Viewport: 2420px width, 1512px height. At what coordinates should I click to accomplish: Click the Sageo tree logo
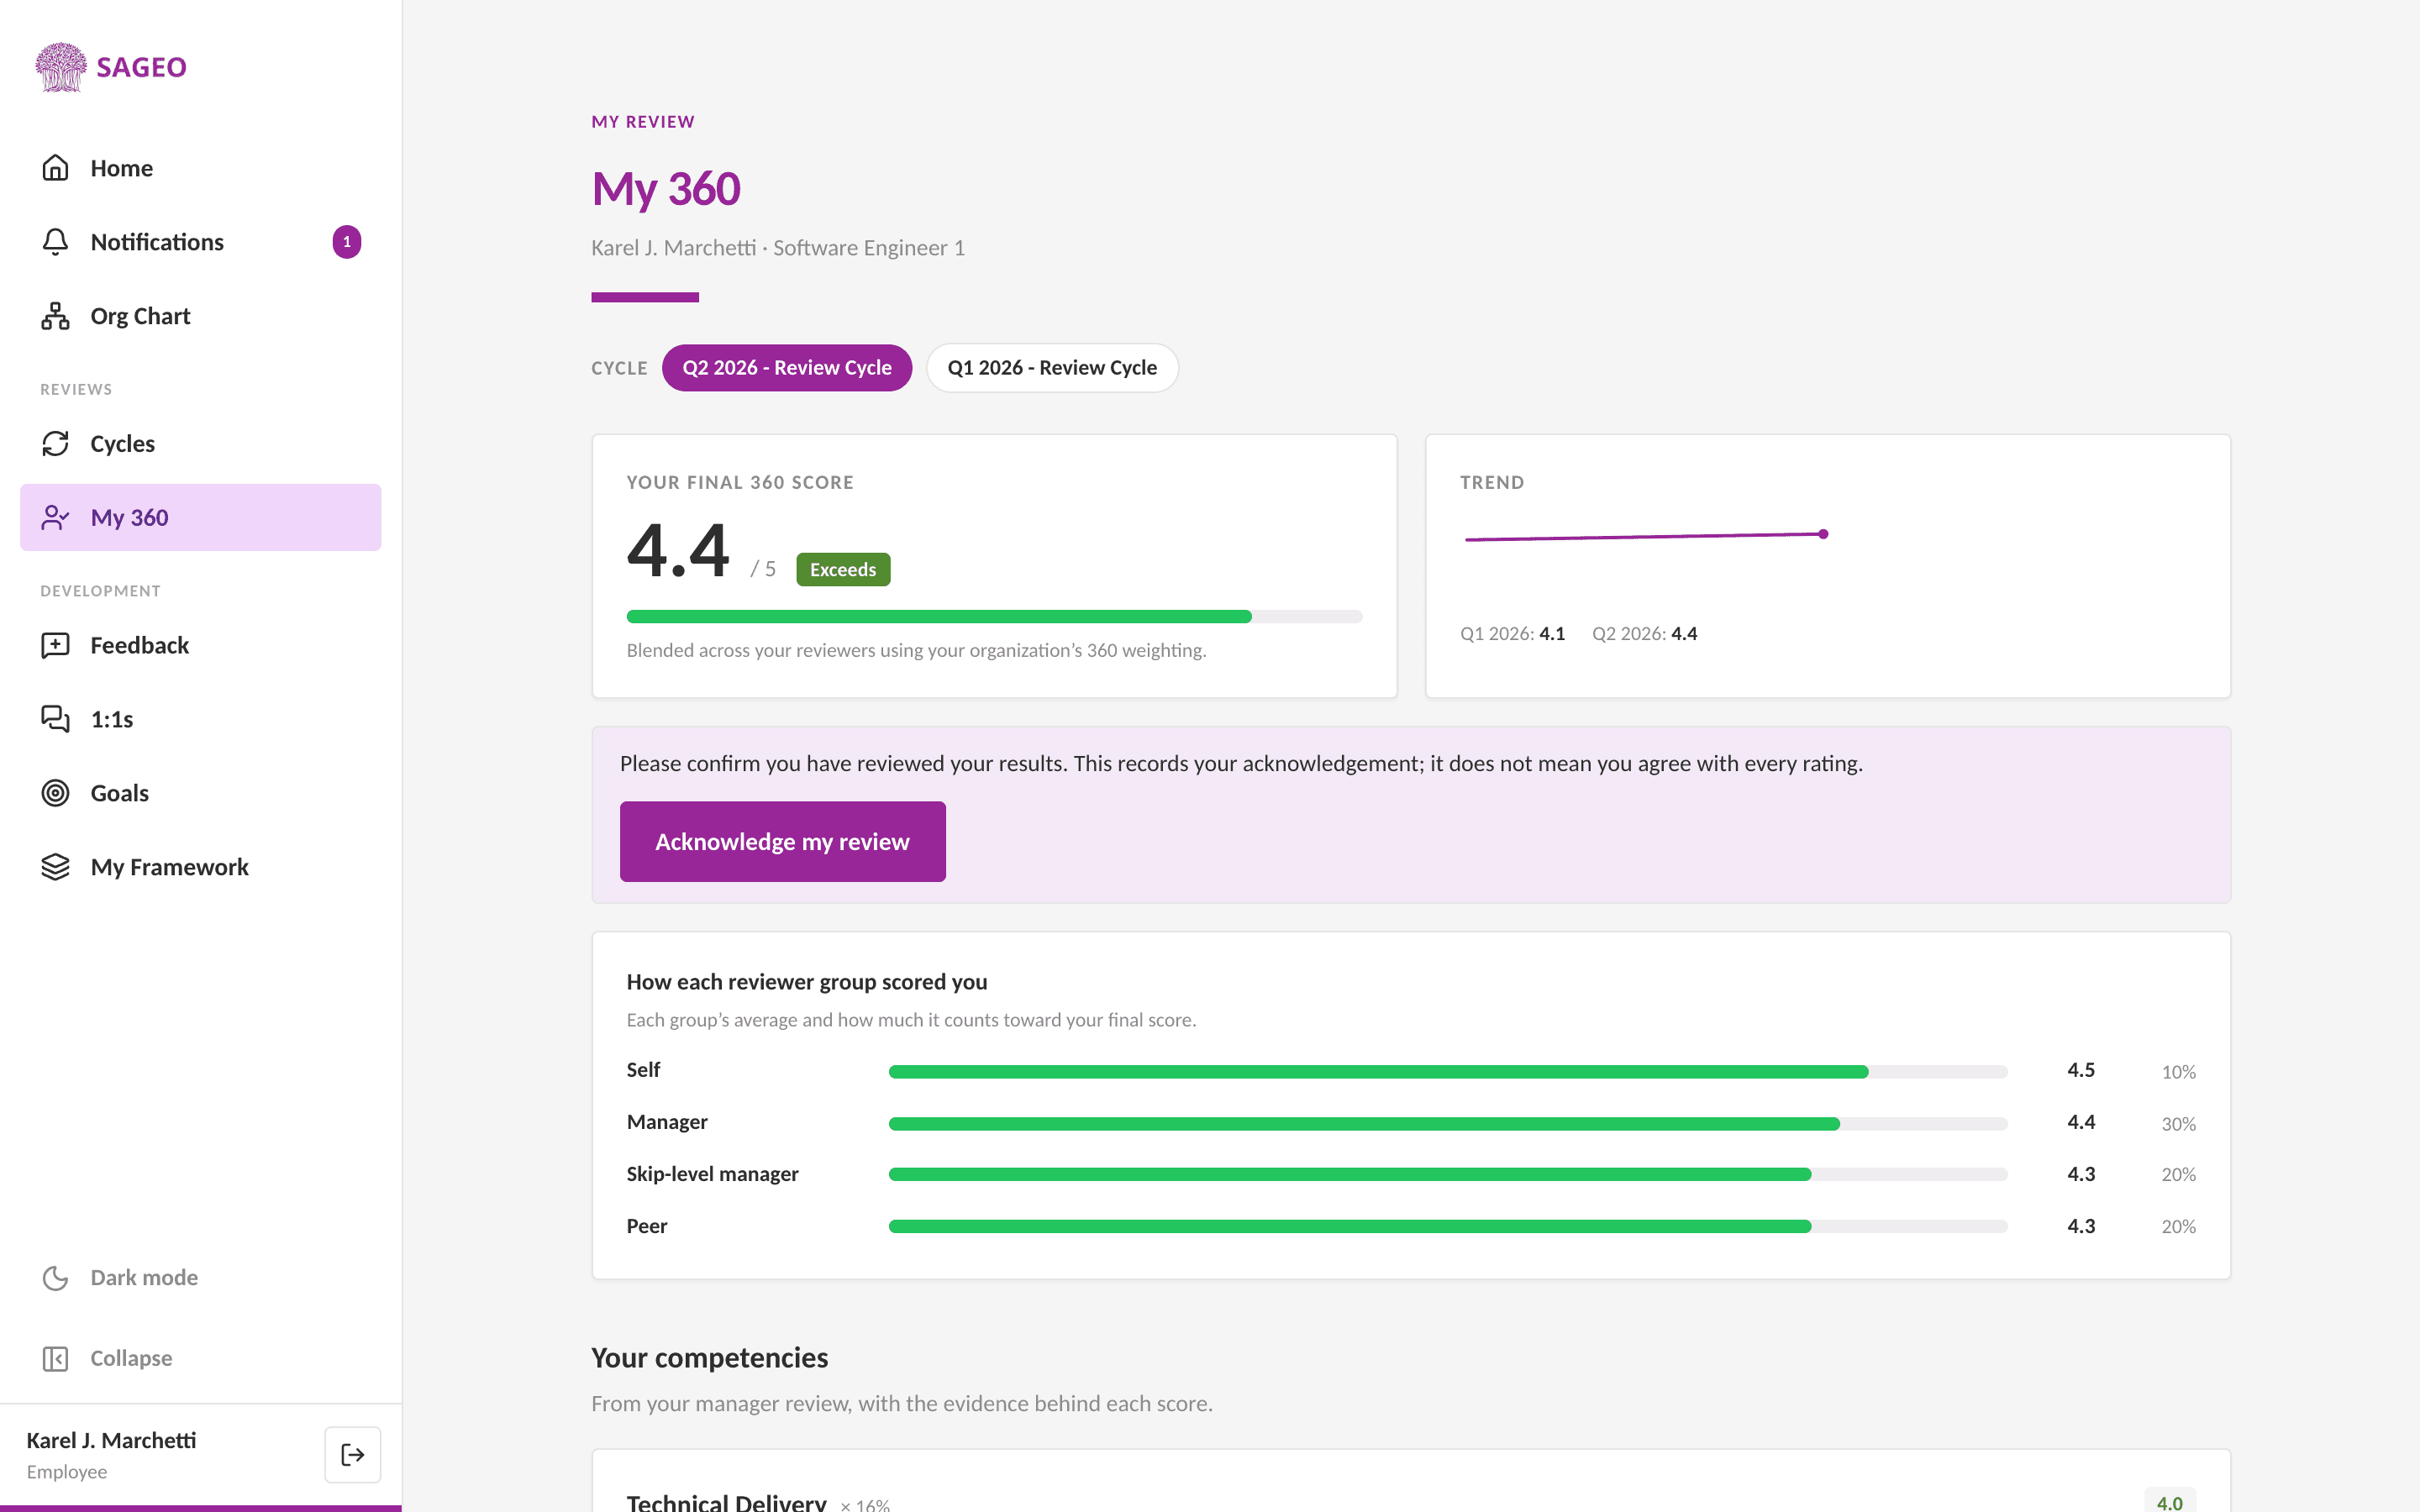point(61,67)
